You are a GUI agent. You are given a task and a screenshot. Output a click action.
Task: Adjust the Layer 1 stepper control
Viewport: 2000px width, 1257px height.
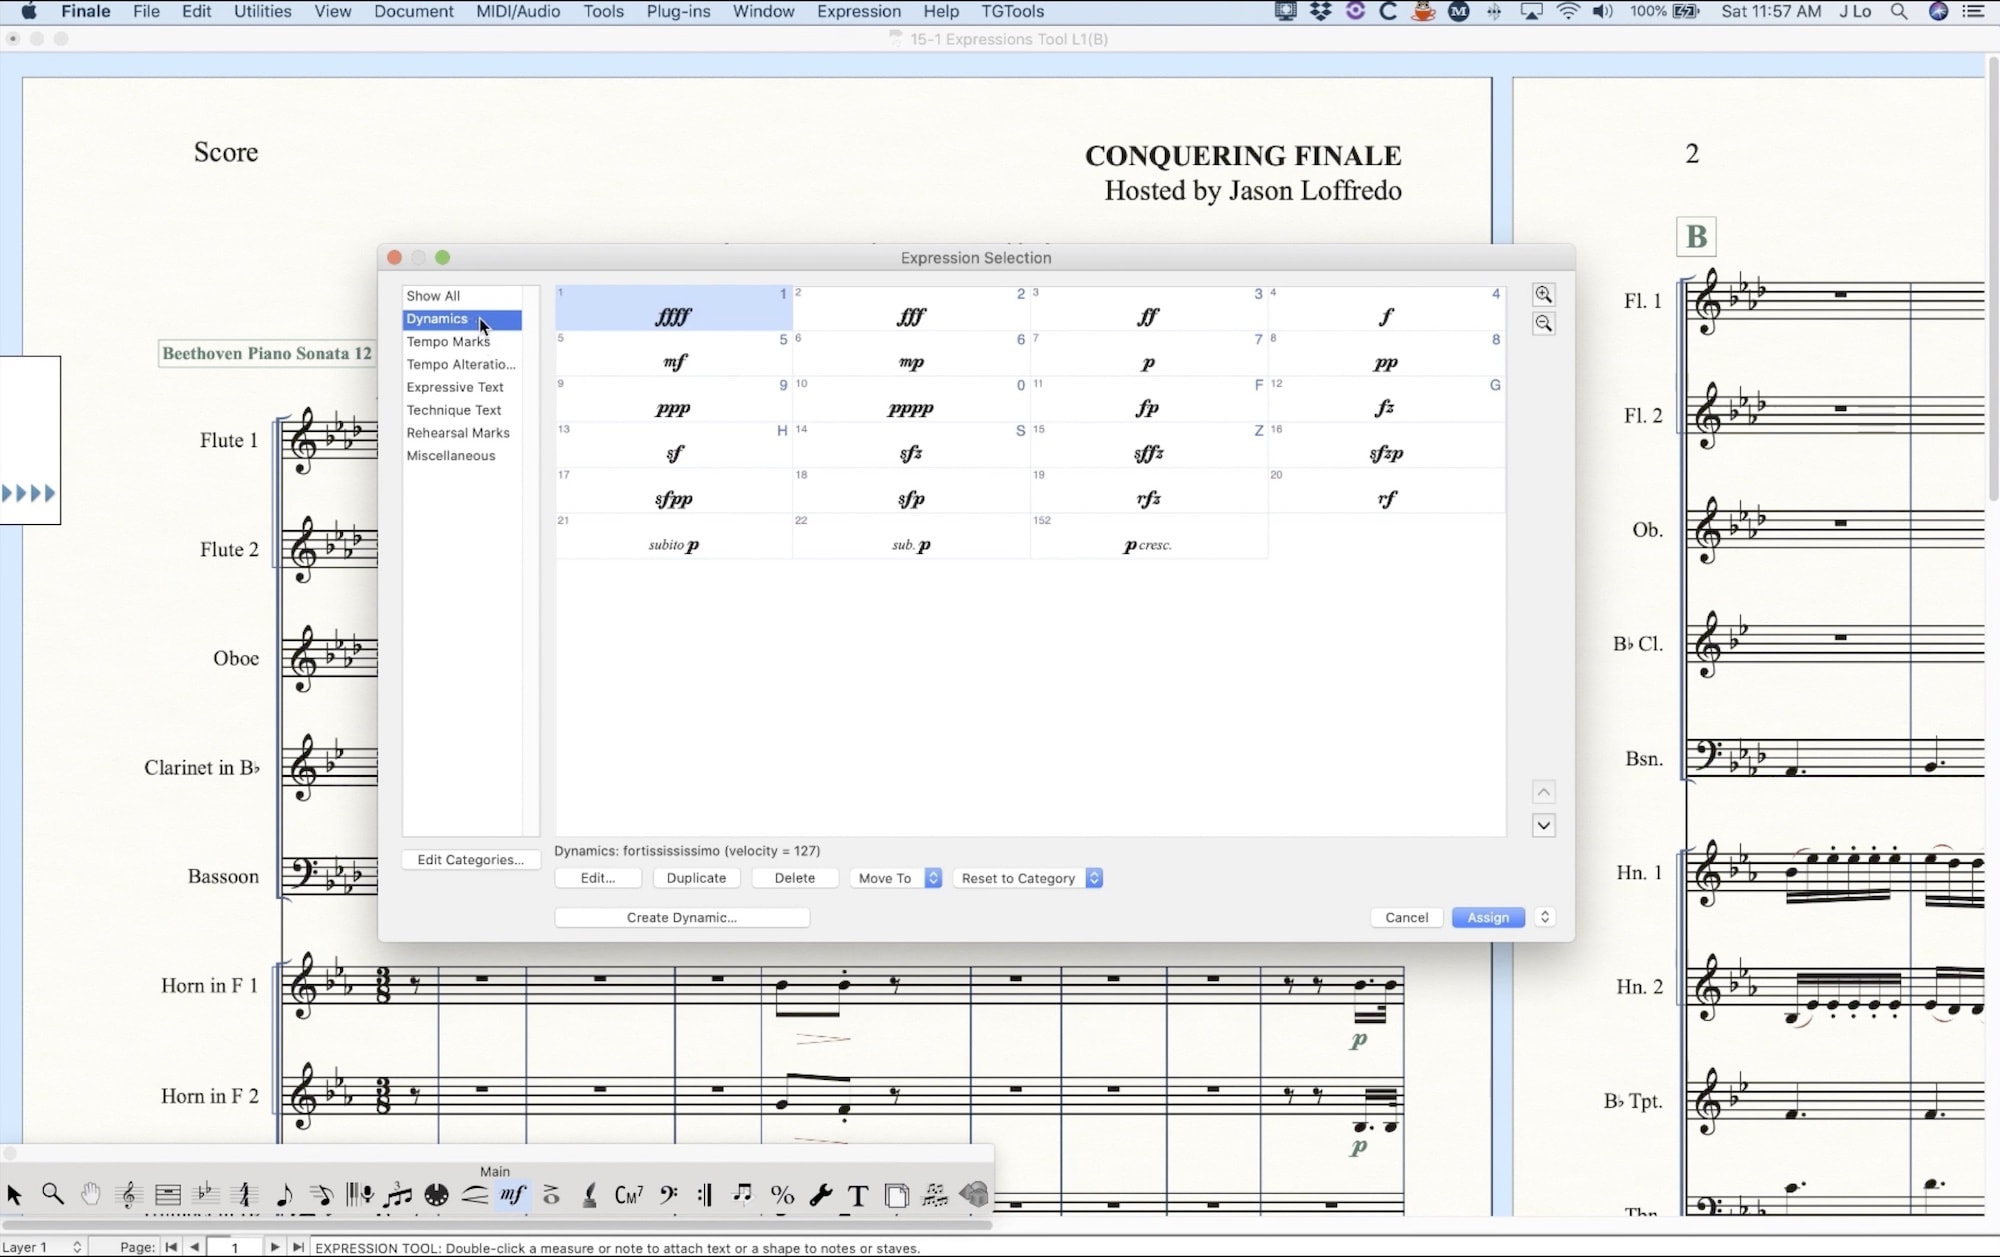click(77, 1246)
